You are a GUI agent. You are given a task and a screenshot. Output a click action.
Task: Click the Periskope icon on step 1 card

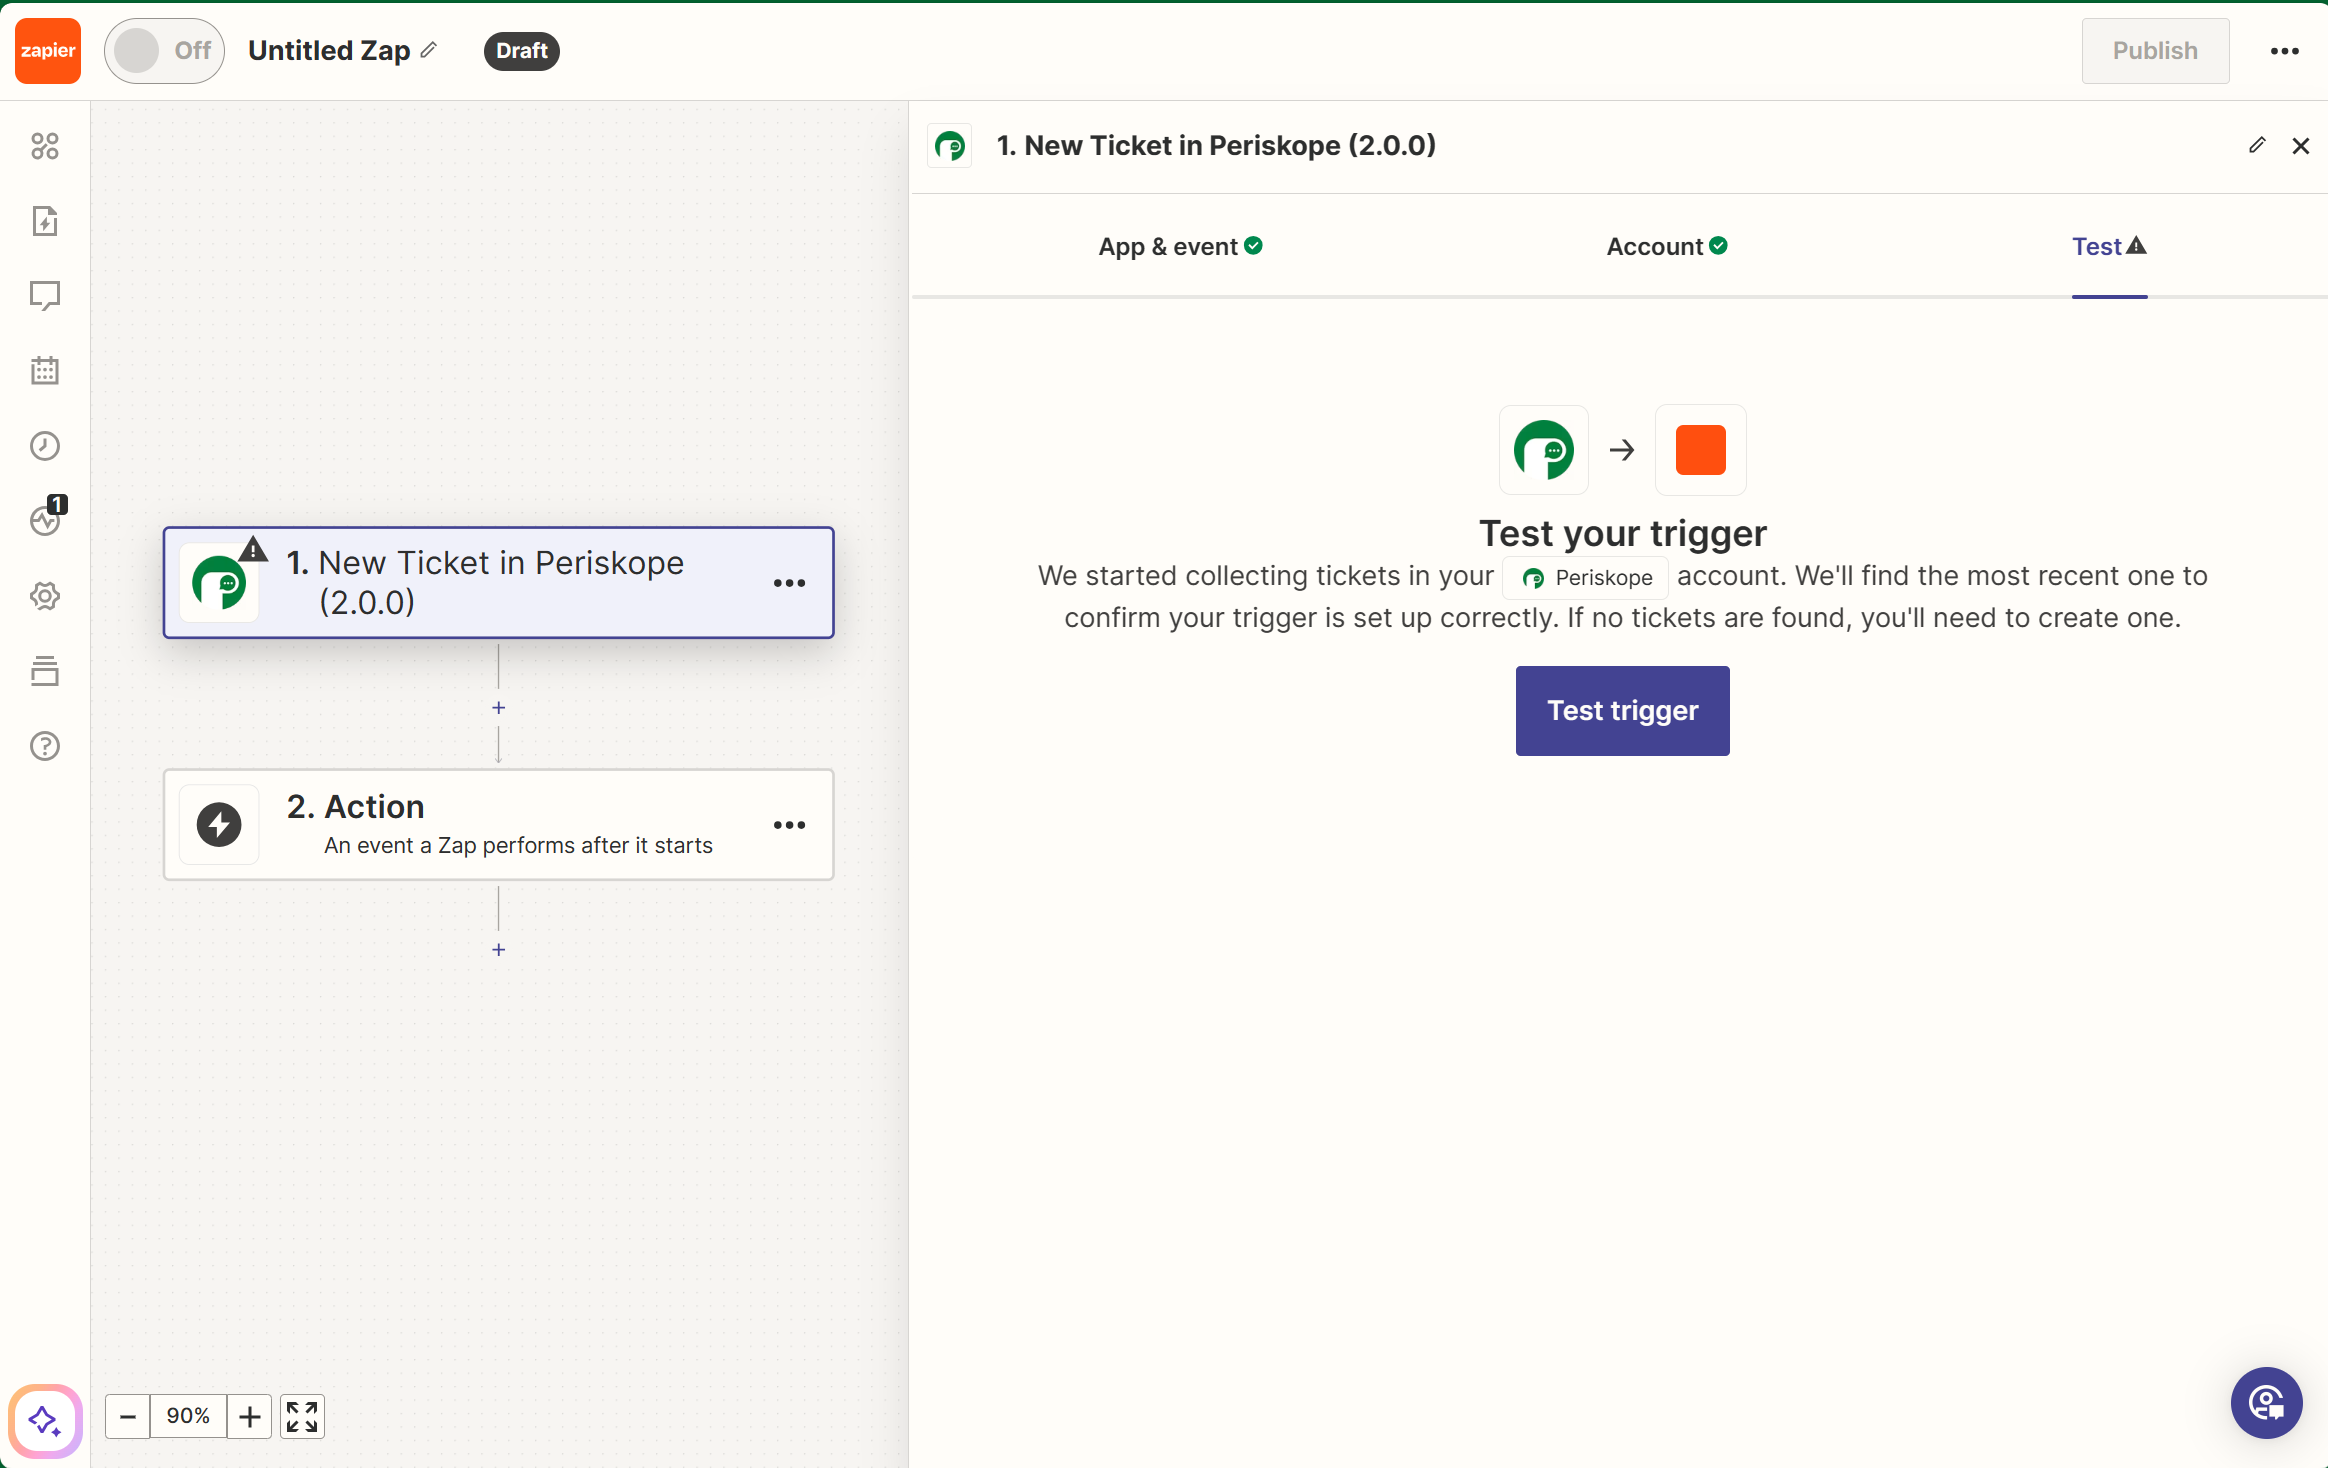click(x=219, y=583)
